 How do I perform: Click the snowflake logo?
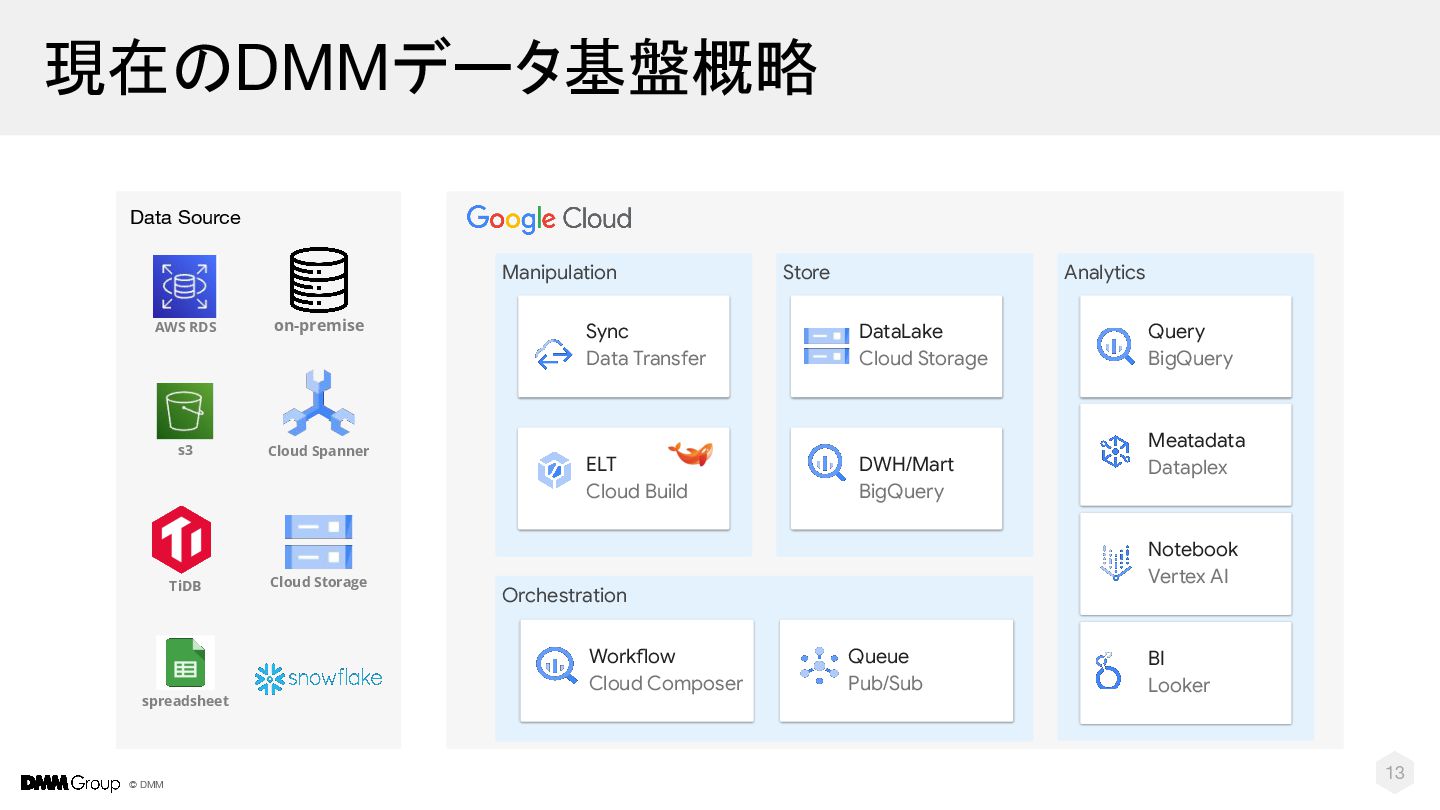coord(319,678)
